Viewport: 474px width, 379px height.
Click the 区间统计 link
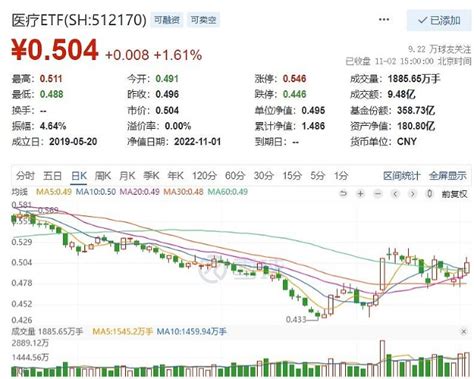click(402, 176)
